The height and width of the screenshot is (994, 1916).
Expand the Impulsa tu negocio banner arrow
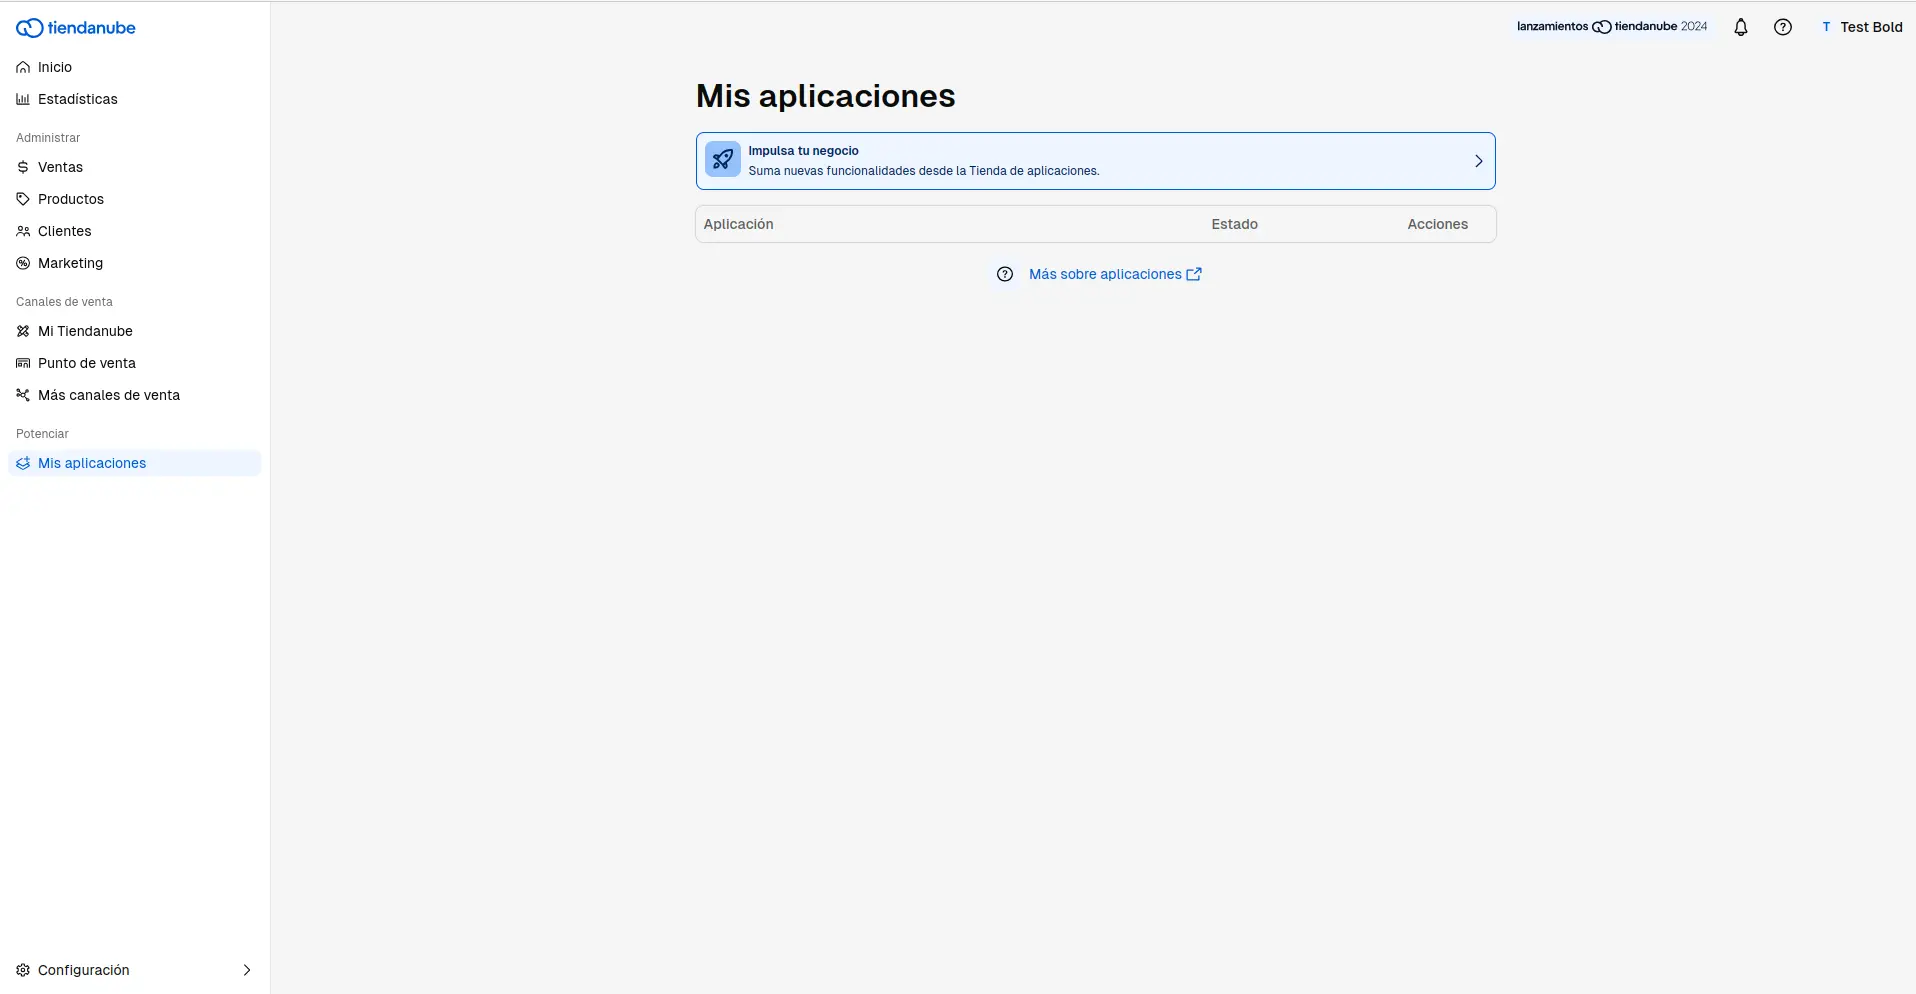[1479, 160]
